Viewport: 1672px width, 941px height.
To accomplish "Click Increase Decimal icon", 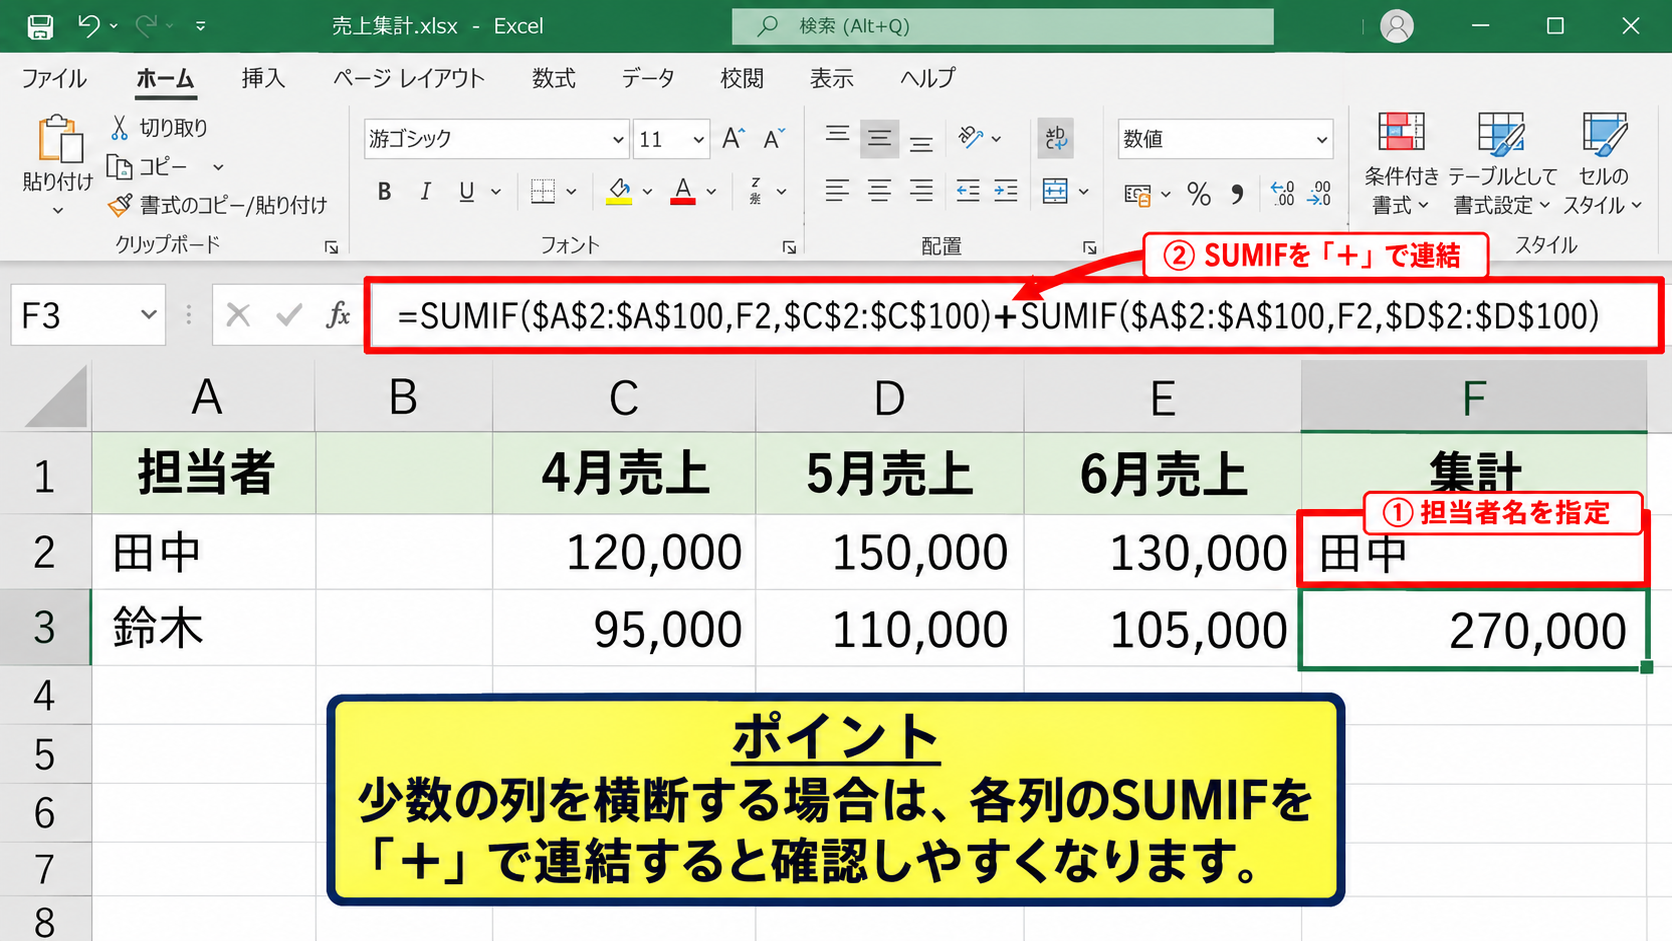I will pyautogui.click(x=1282, y=194).
